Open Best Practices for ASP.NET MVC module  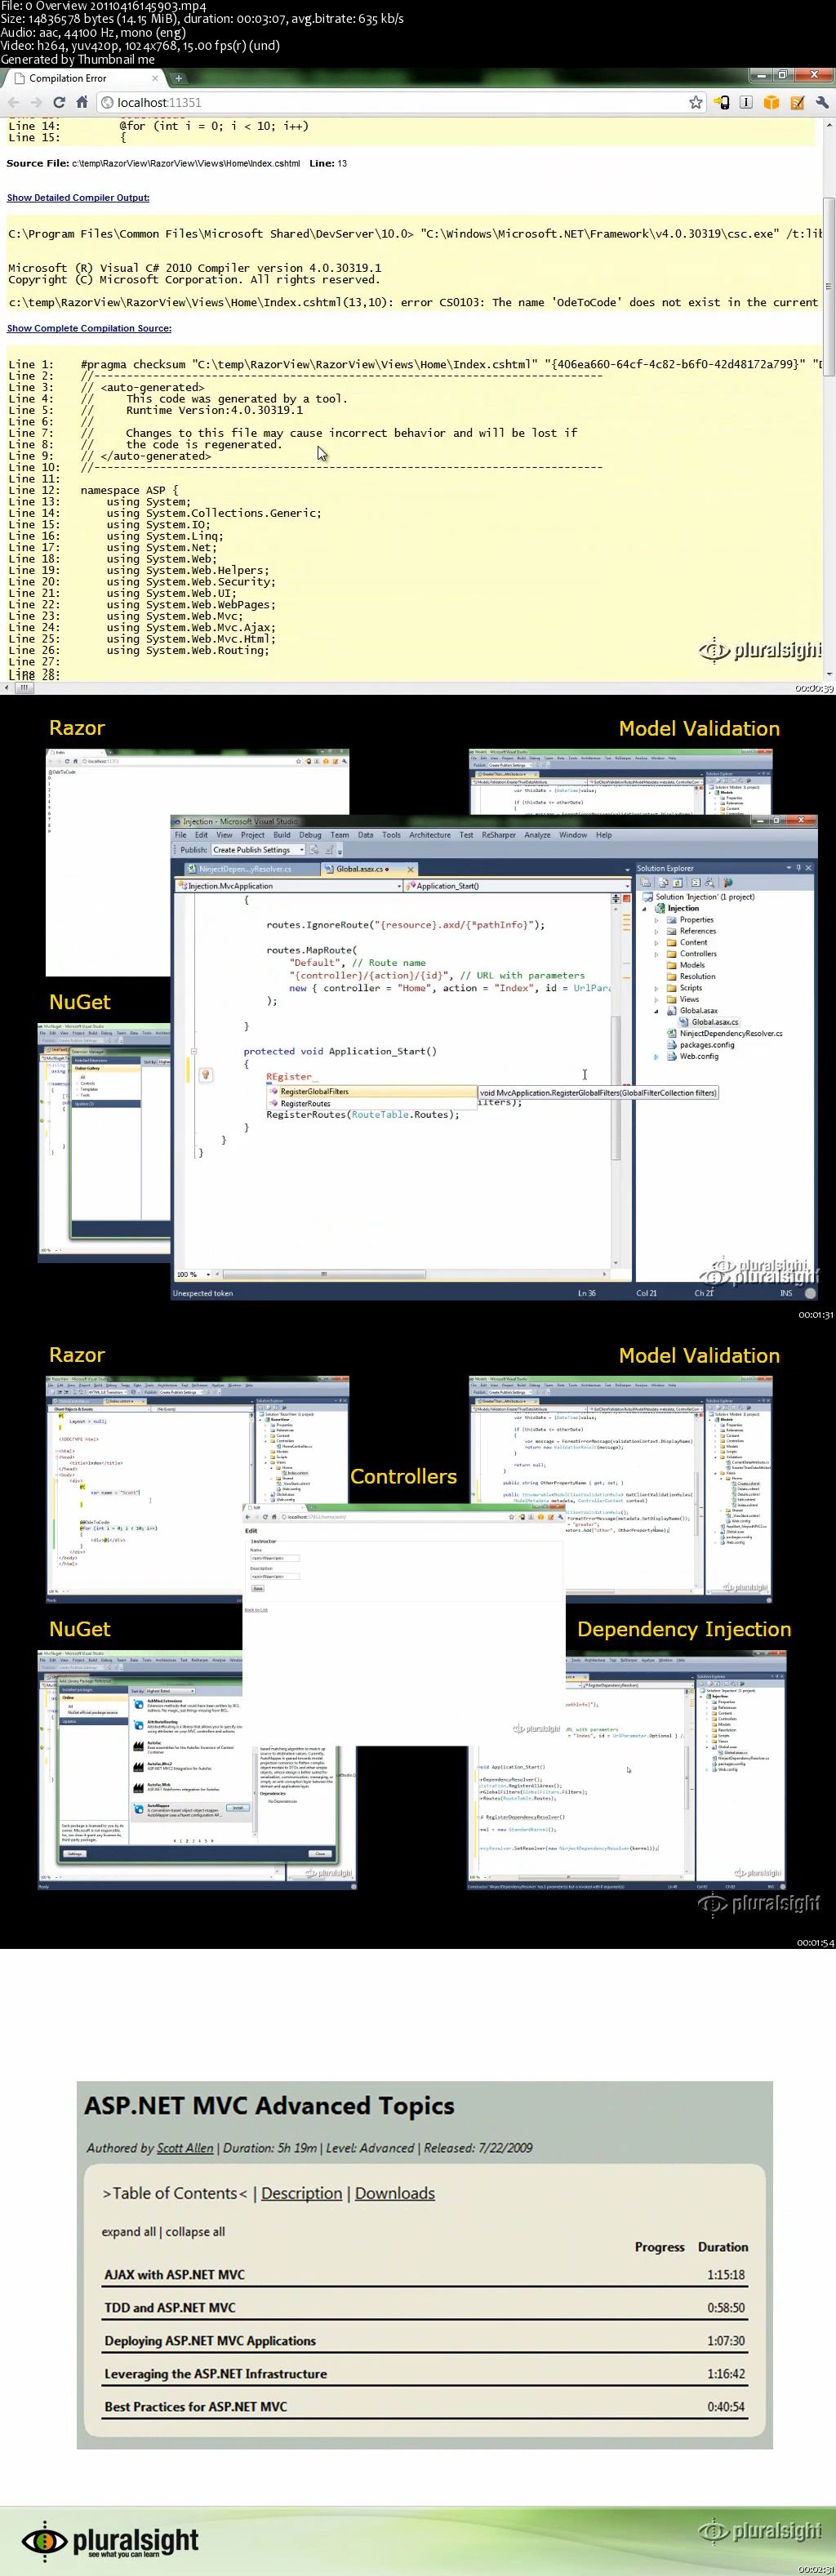(196, 2406)
